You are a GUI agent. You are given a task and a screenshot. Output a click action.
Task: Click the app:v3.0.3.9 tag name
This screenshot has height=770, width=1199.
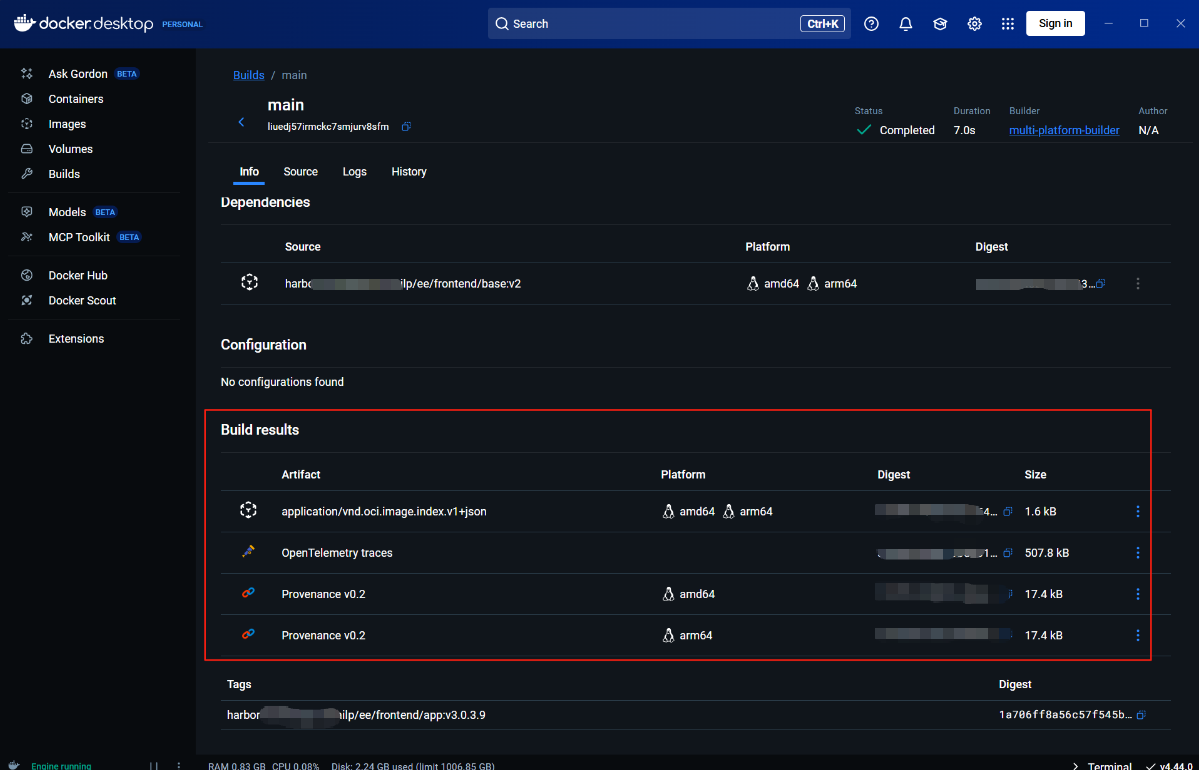pos(356,715)
